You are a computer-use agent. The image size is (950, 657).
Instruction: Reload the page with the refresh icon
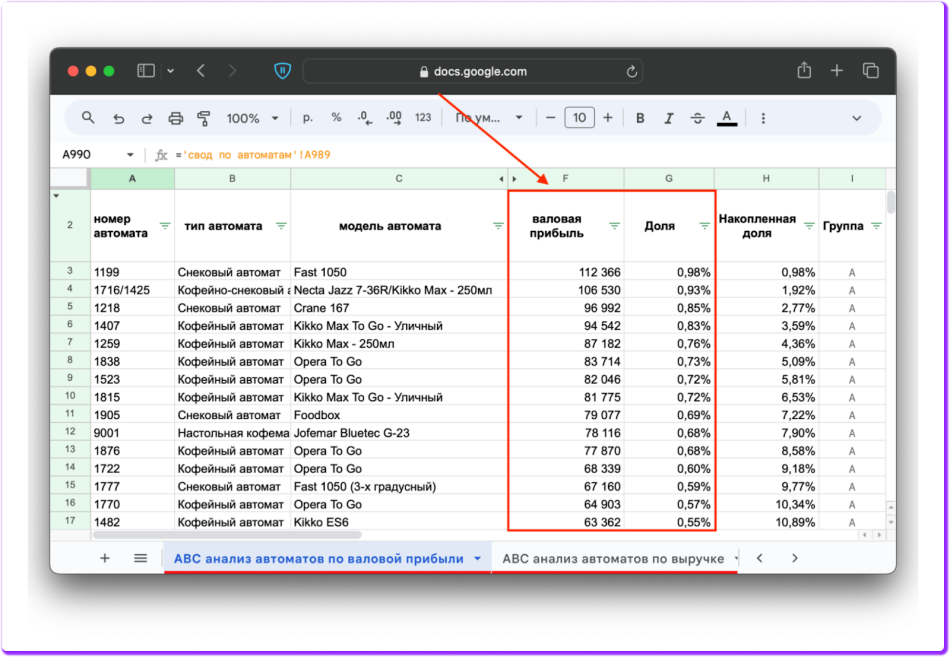pyautogui.click(x=632, y=72)
